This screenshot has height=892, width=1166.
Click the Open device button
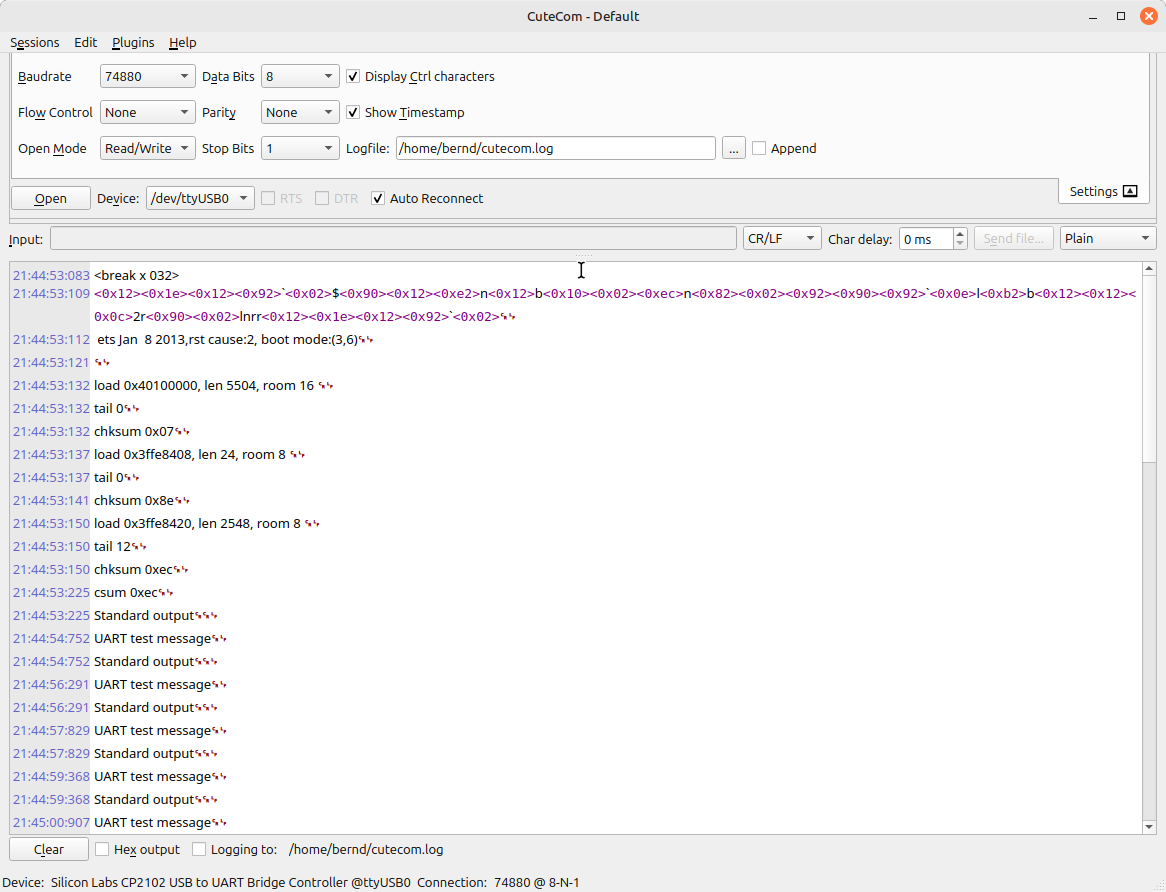(51, 198)
